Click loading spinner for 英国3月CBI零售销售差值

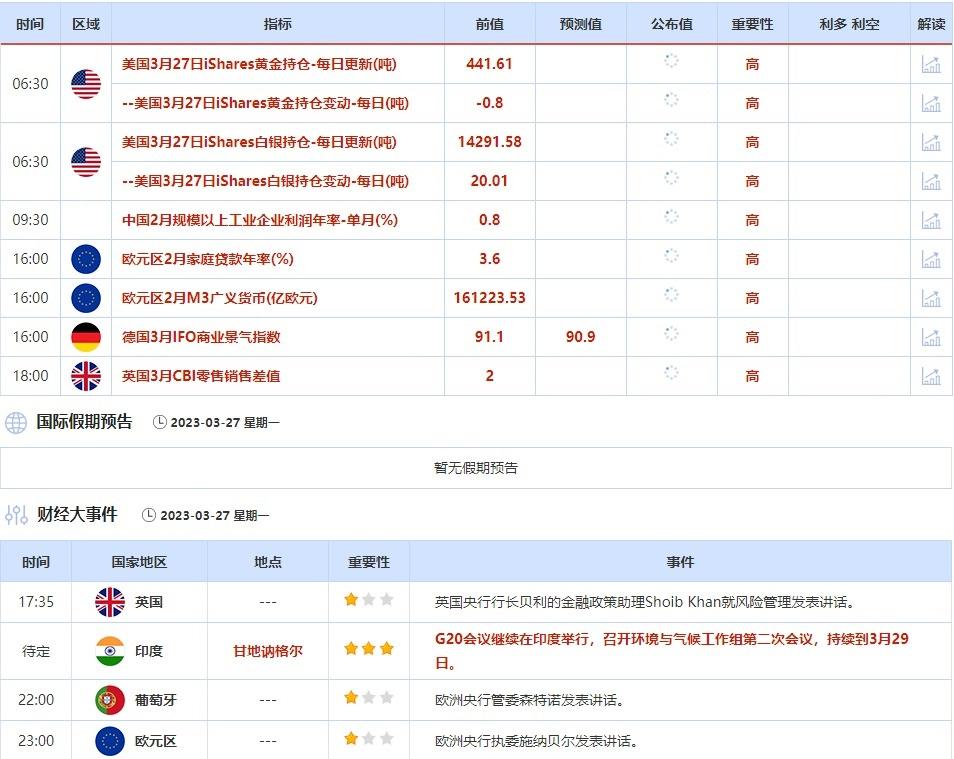coord(671,373)
